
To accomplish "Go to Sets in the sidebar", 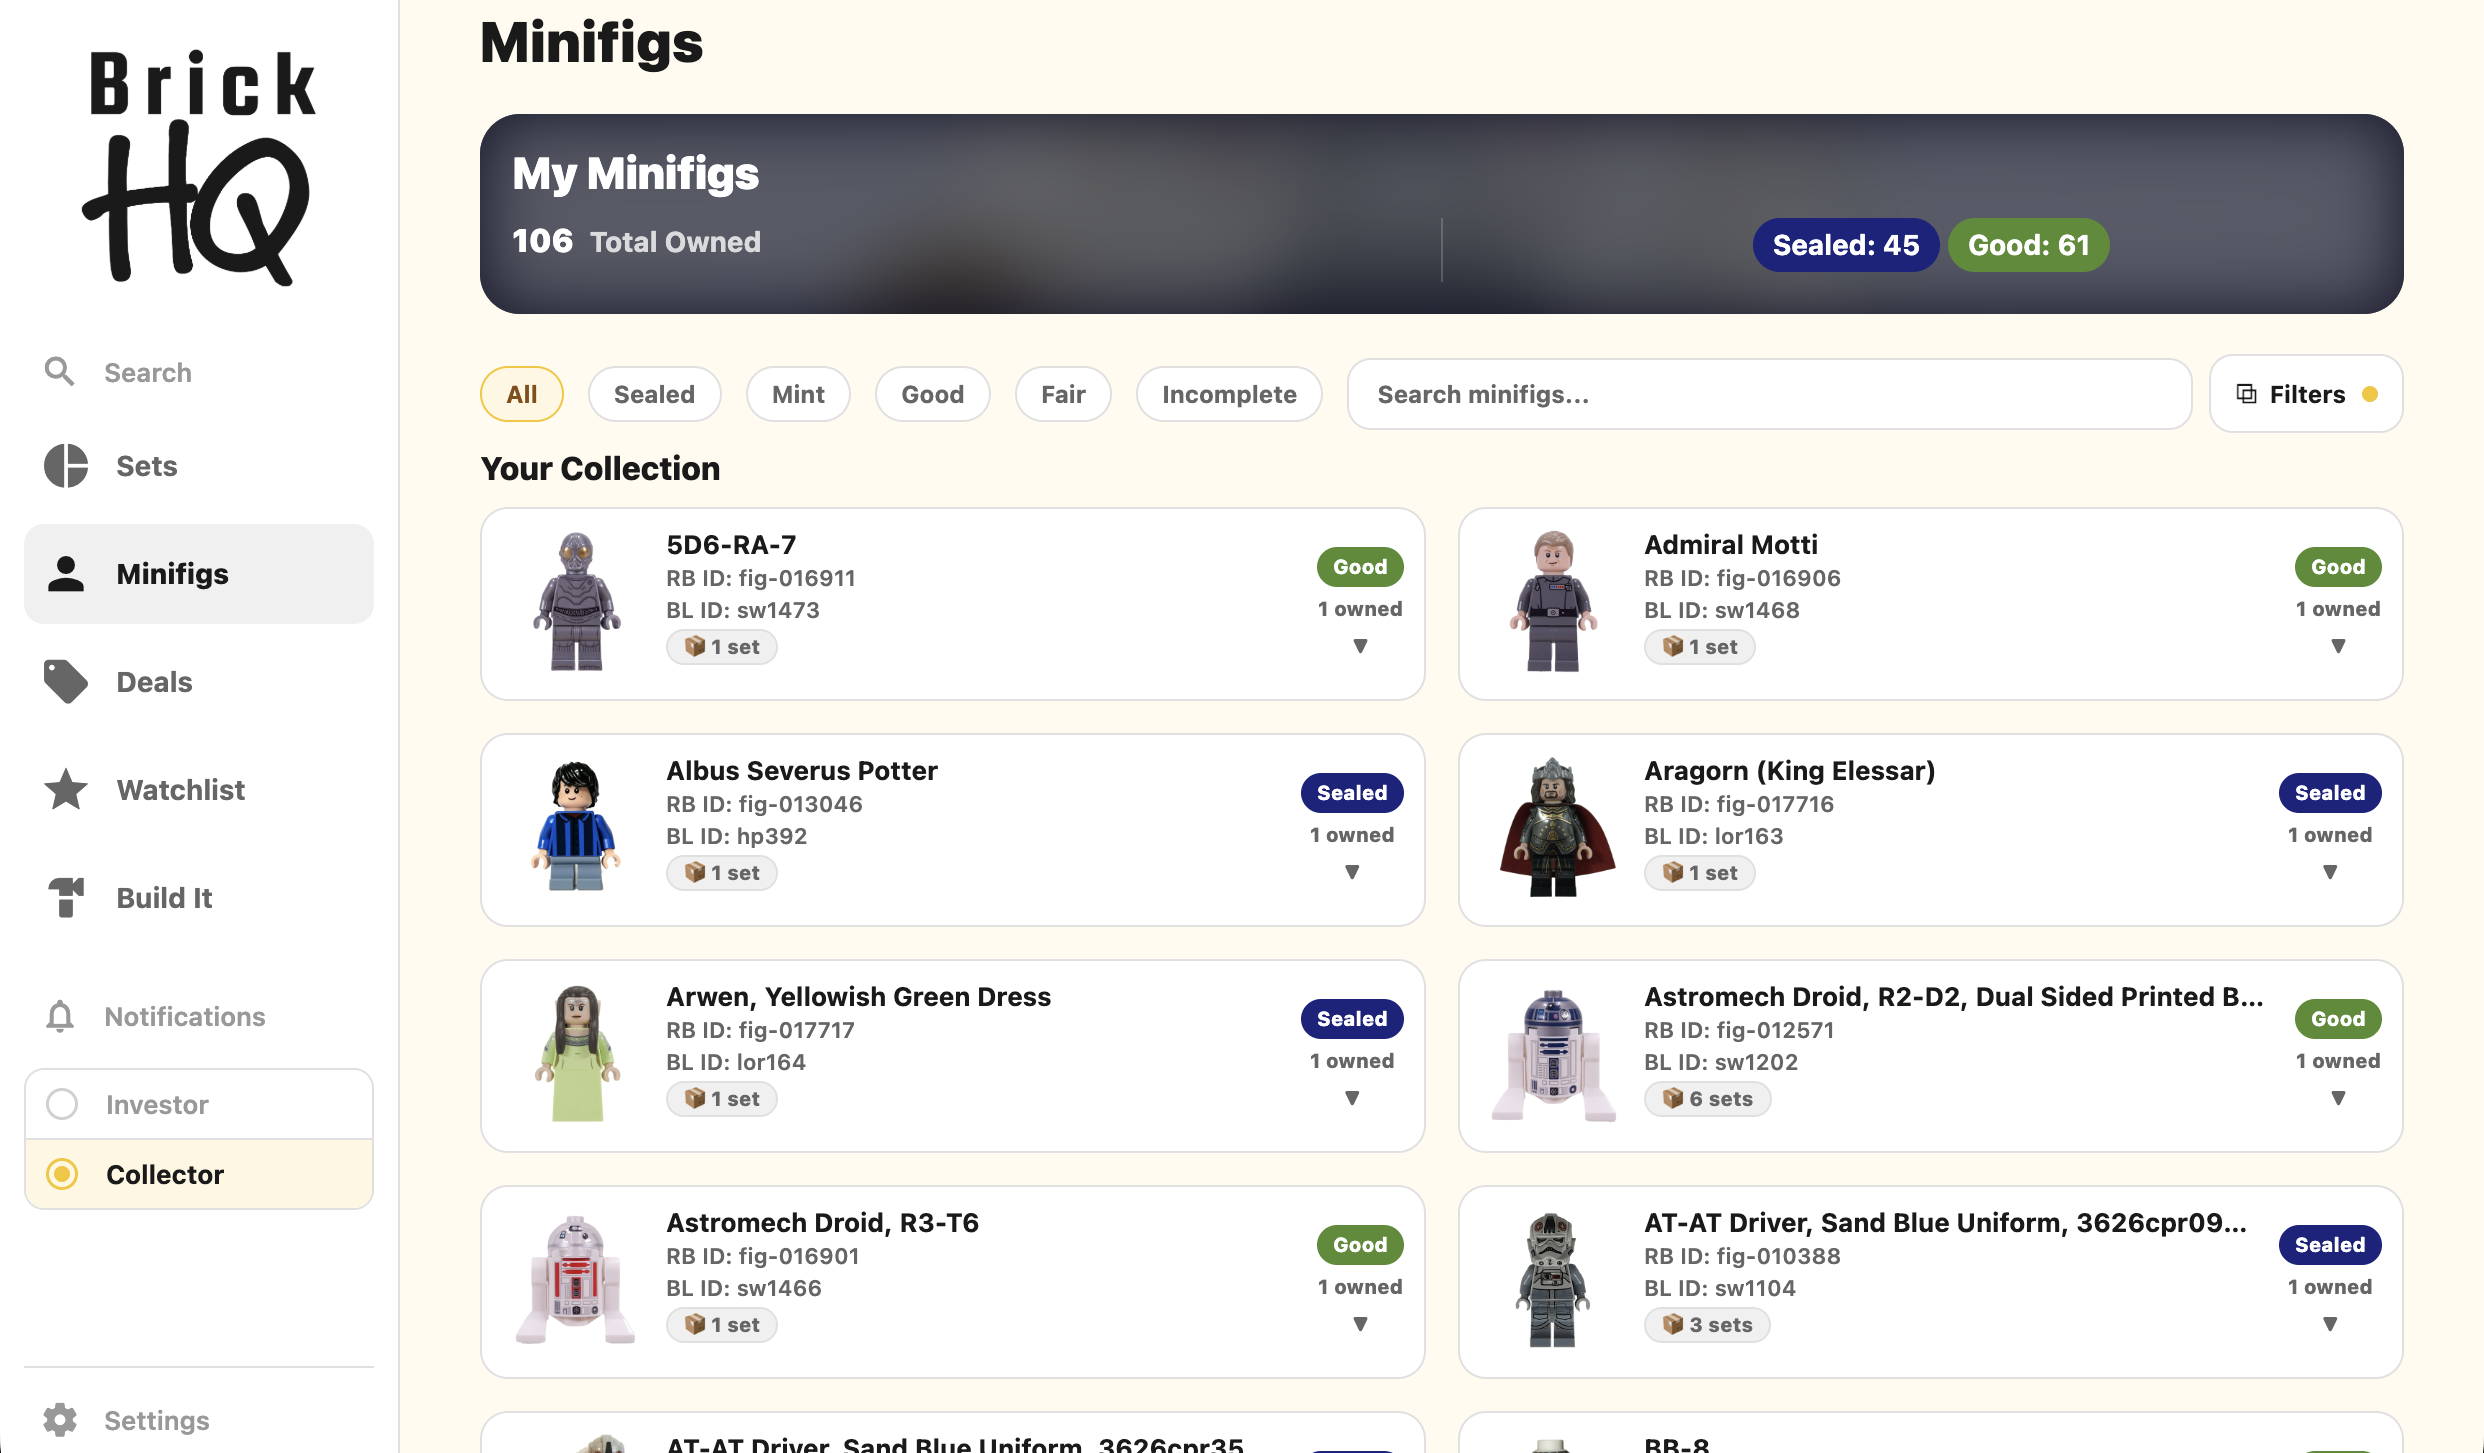I will 199,466.
